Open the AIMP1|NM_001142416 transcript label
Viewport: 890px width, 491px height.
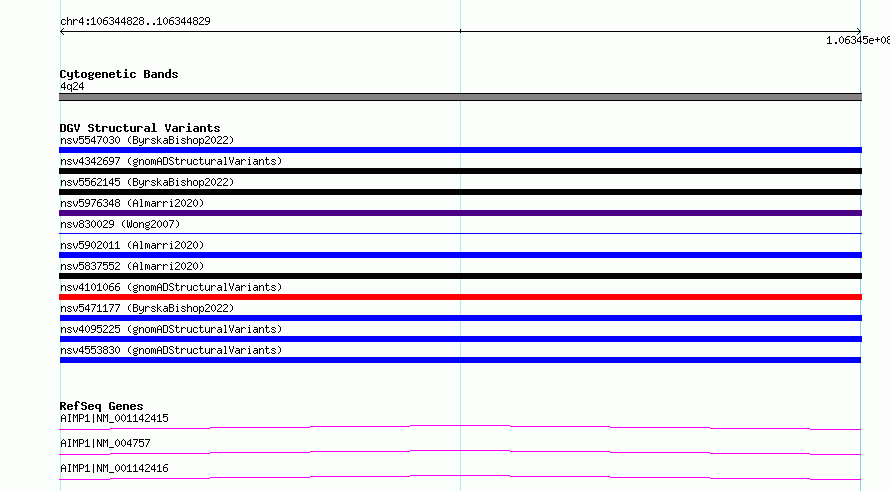pyautogui.click(x=114, y=468)
